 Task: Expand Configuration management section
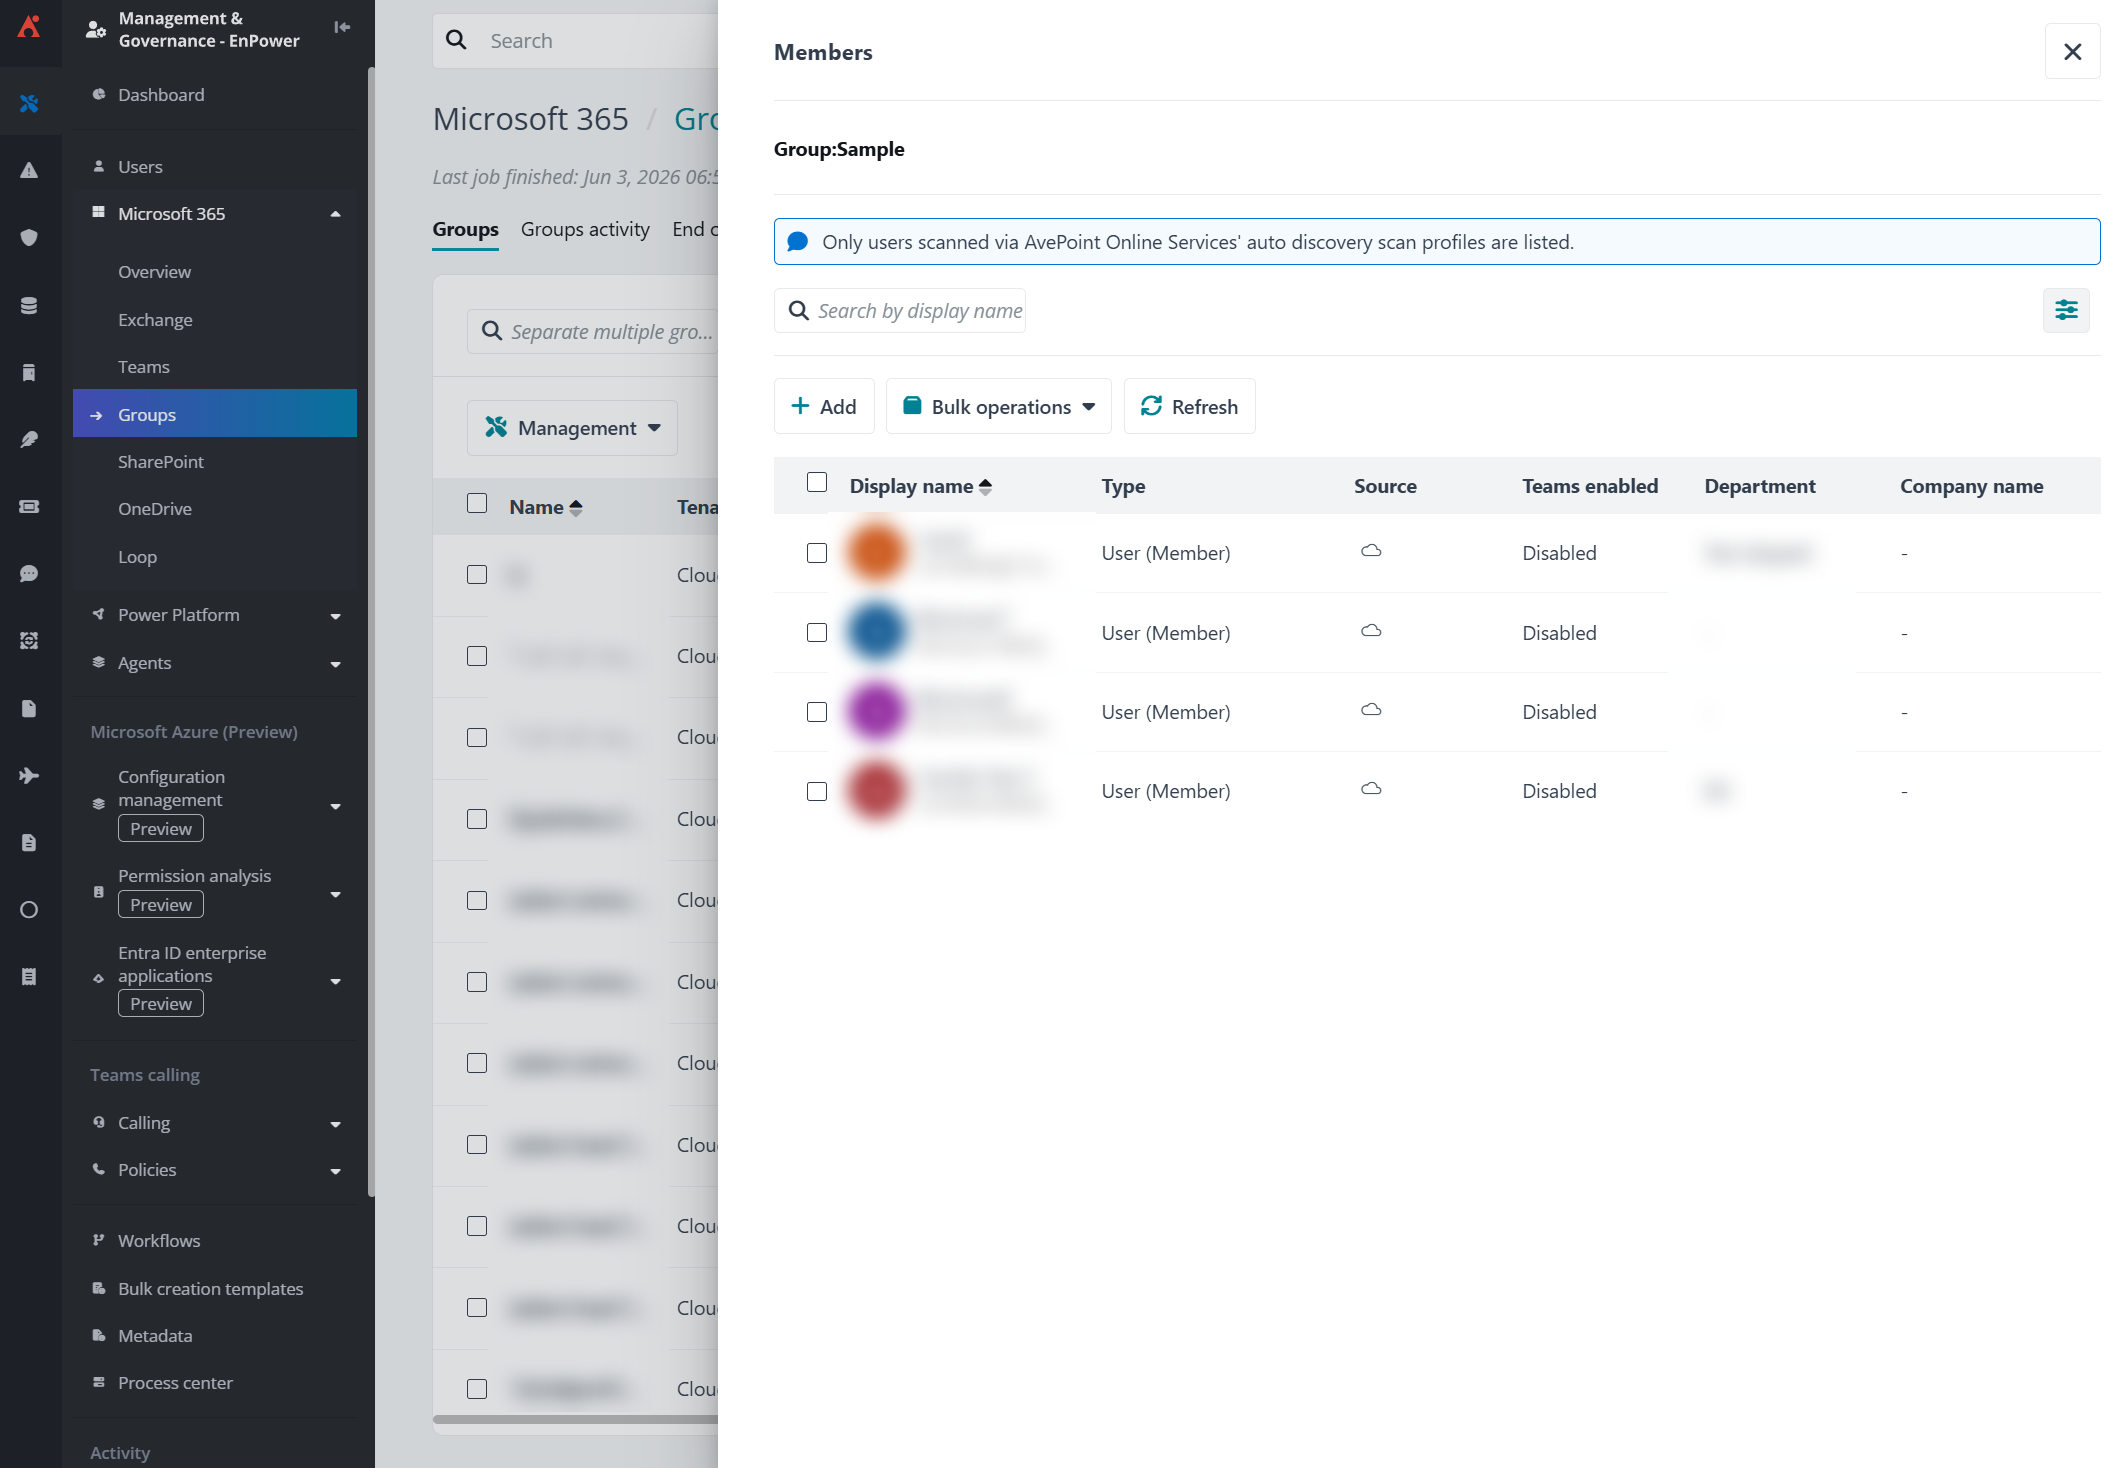(336, 806)
